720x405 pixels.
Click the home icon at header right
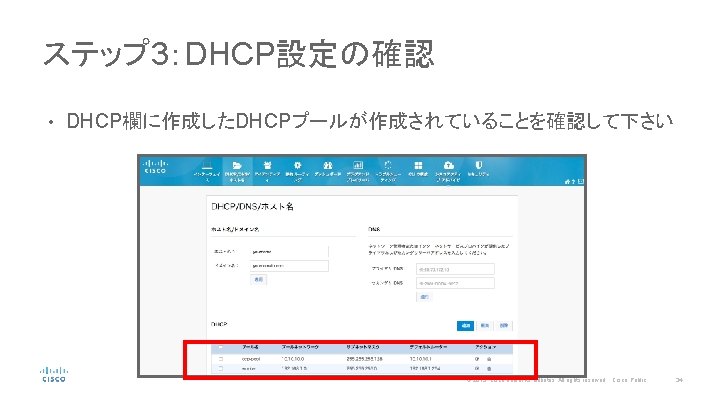click(568, 182)
